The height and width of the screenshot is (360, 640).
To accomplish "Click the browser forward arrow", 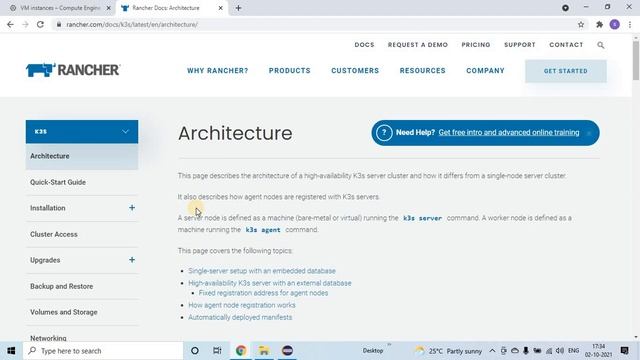I will click(x=25, y=24).
